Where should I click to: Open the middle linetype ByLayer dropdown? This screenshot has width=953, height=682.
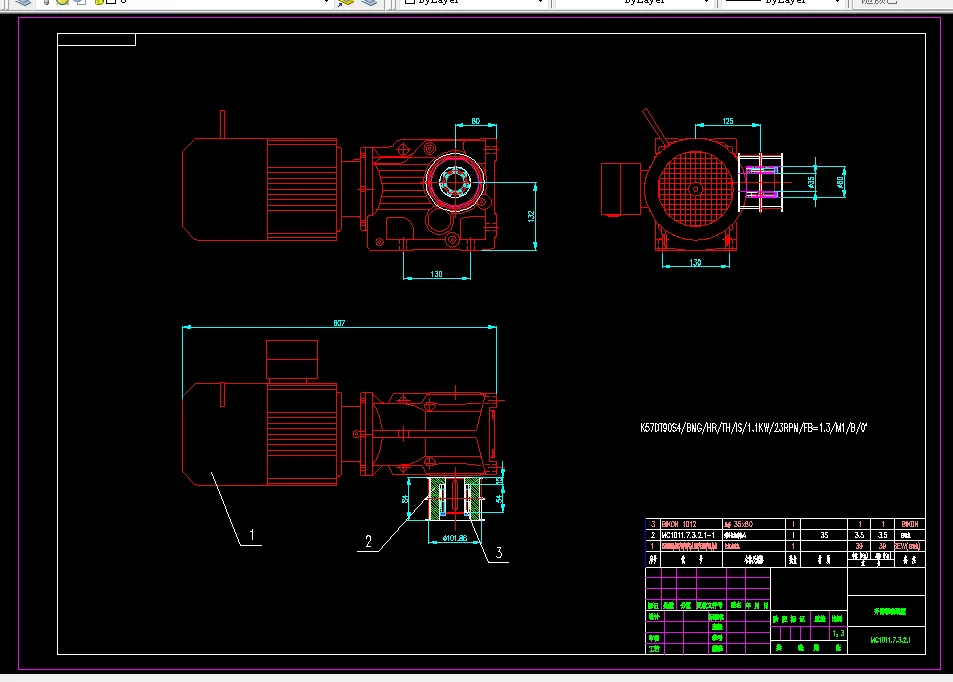pyautogui.click(x=633, y=2)
